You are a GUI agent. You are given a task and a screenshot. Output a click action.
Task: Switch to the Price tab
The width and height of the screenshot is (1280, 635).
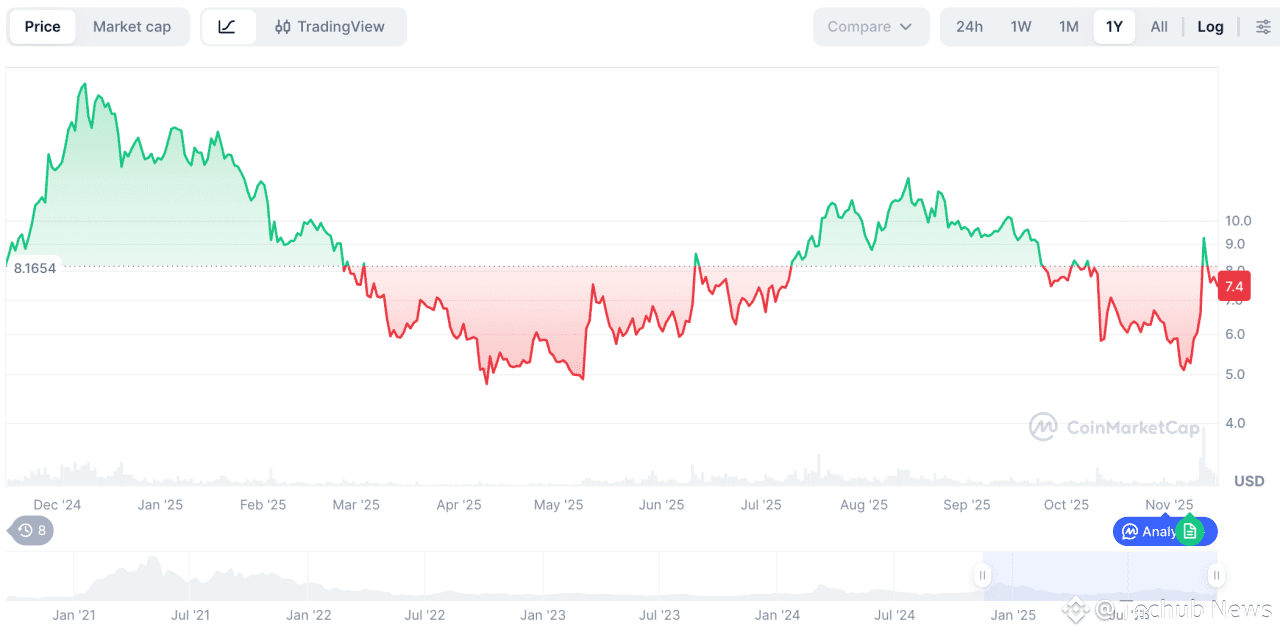pos(43,27)
